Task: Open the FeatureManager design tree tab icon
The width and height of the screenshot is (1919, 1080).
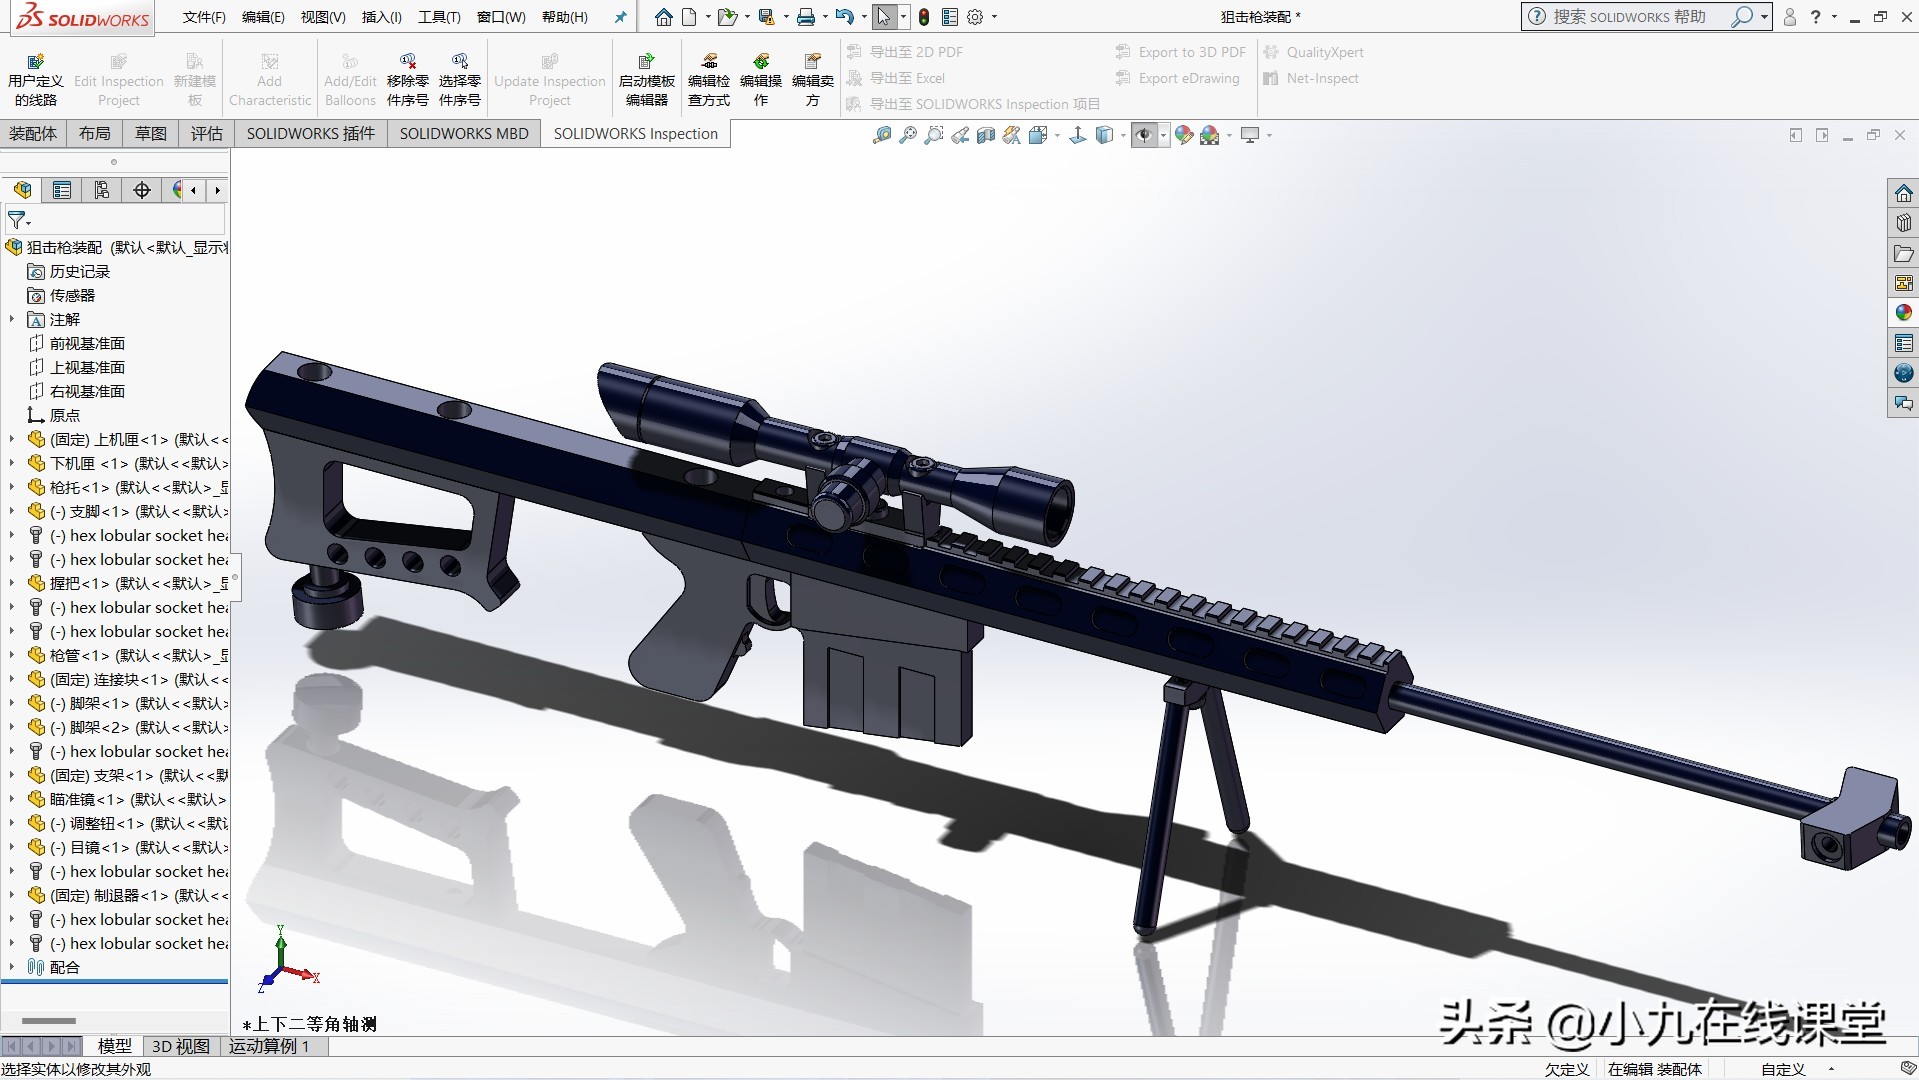Action: coord(22,190)
